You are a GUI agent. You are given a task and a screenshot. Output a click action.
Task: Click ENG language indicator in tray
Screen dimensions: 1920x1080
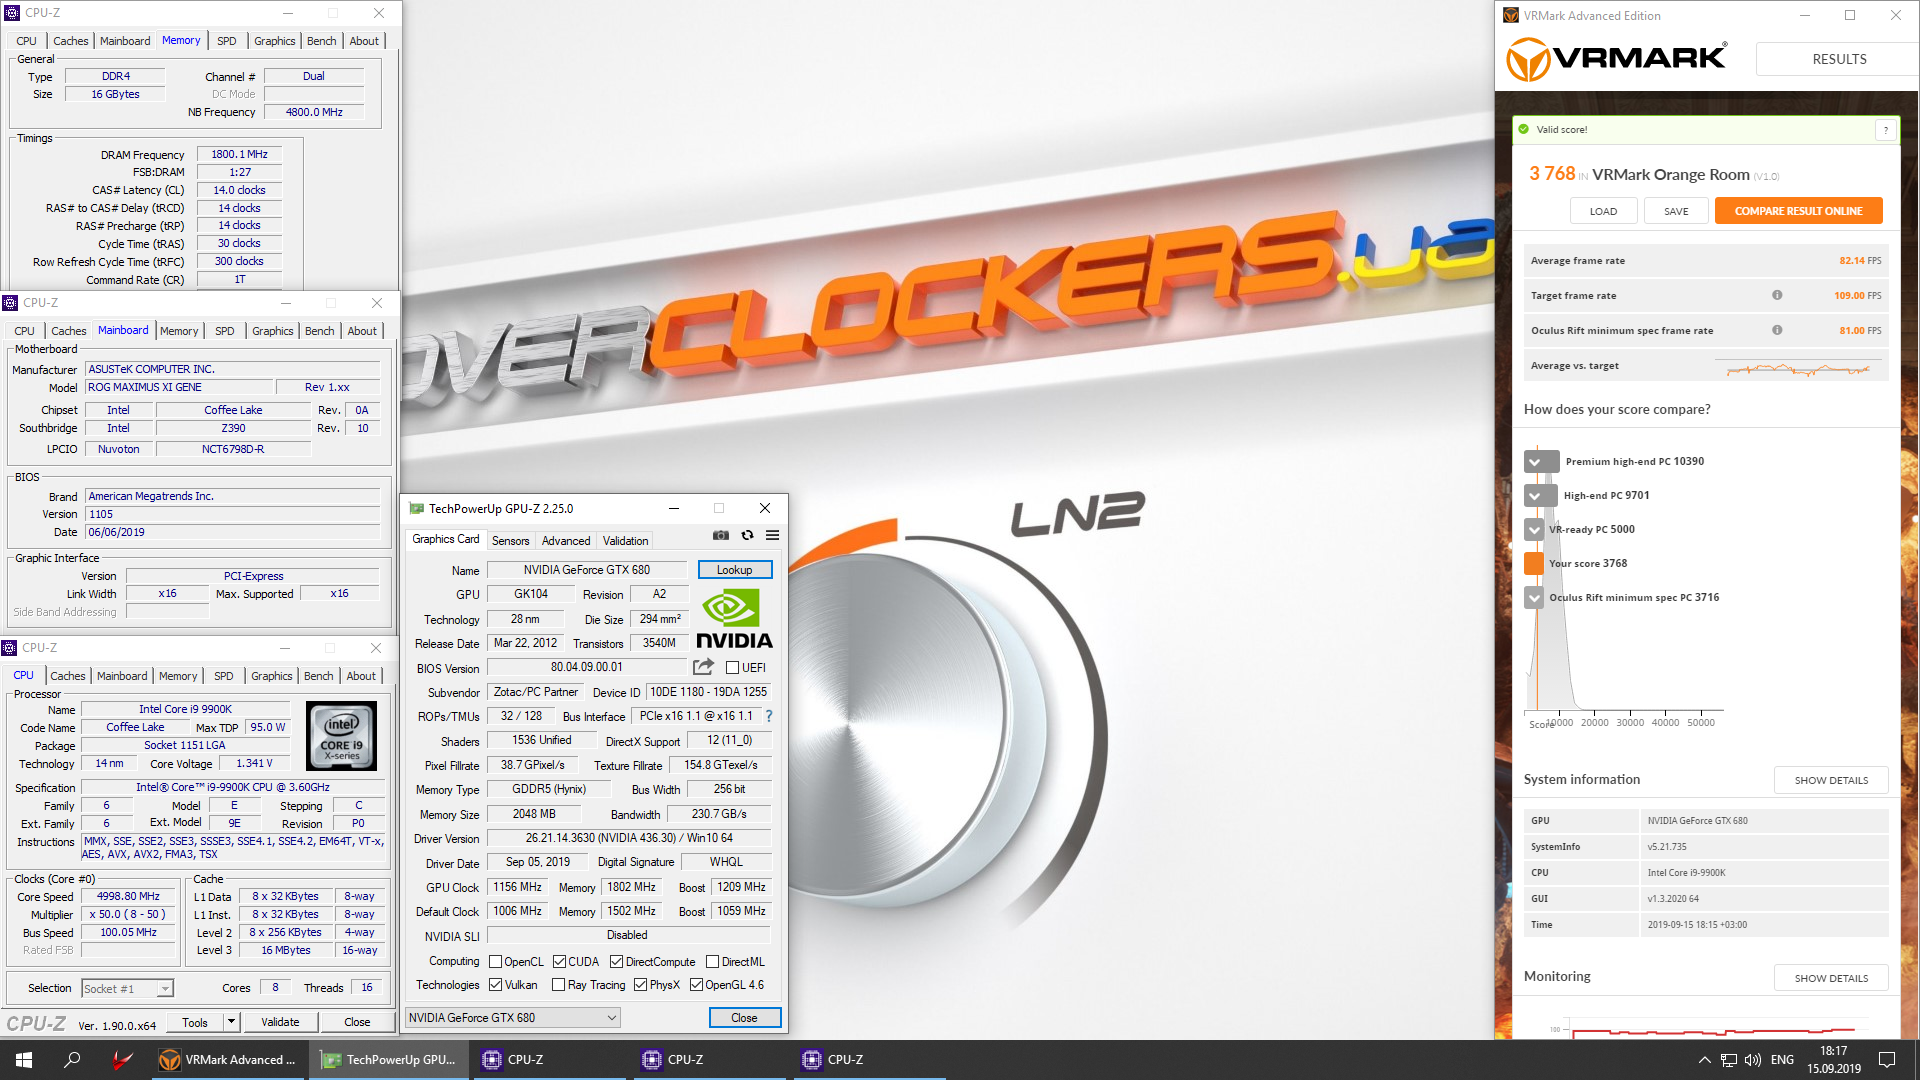[1782, 1060]
